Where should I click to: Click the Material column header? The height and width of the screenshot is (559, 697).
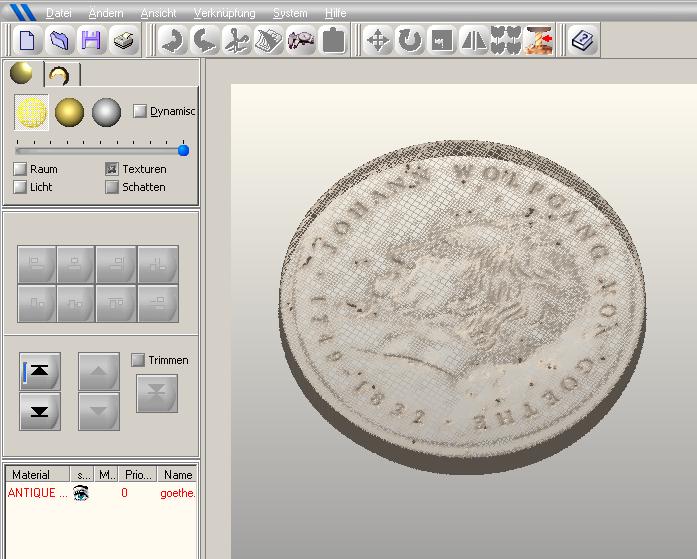(31, 475)
